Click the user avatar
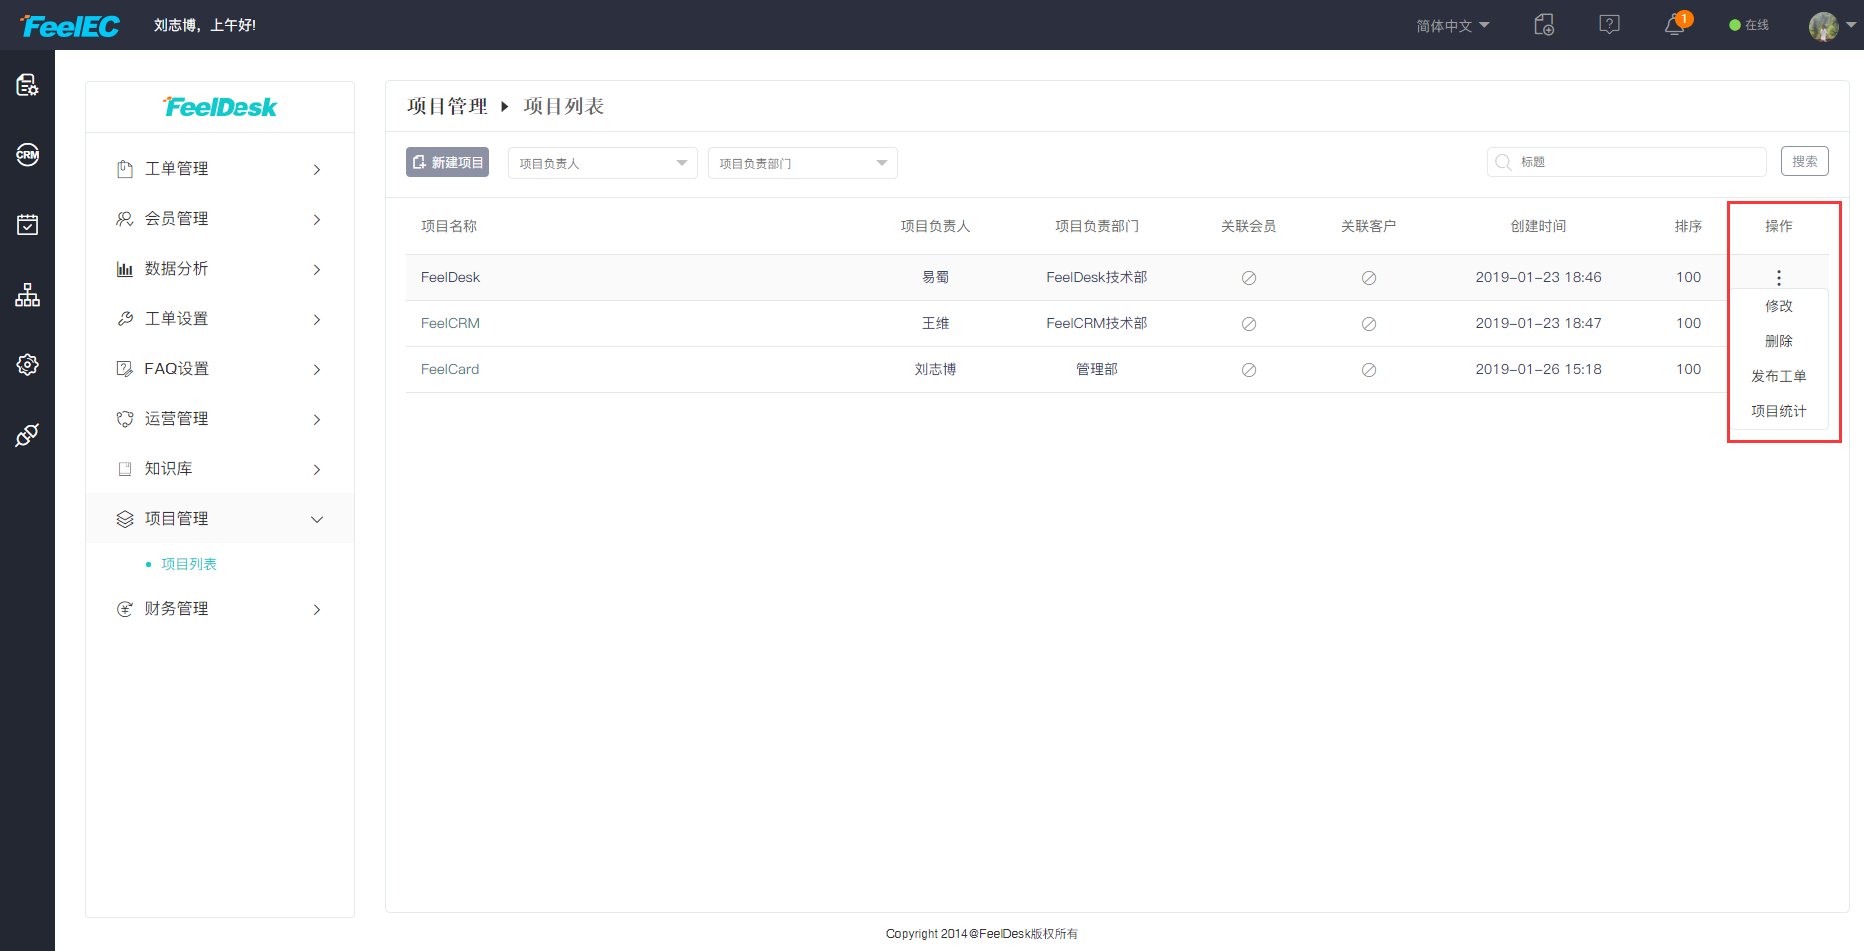The width and height of the screenshot is (1864, 951). click(x=1824, y=26)
